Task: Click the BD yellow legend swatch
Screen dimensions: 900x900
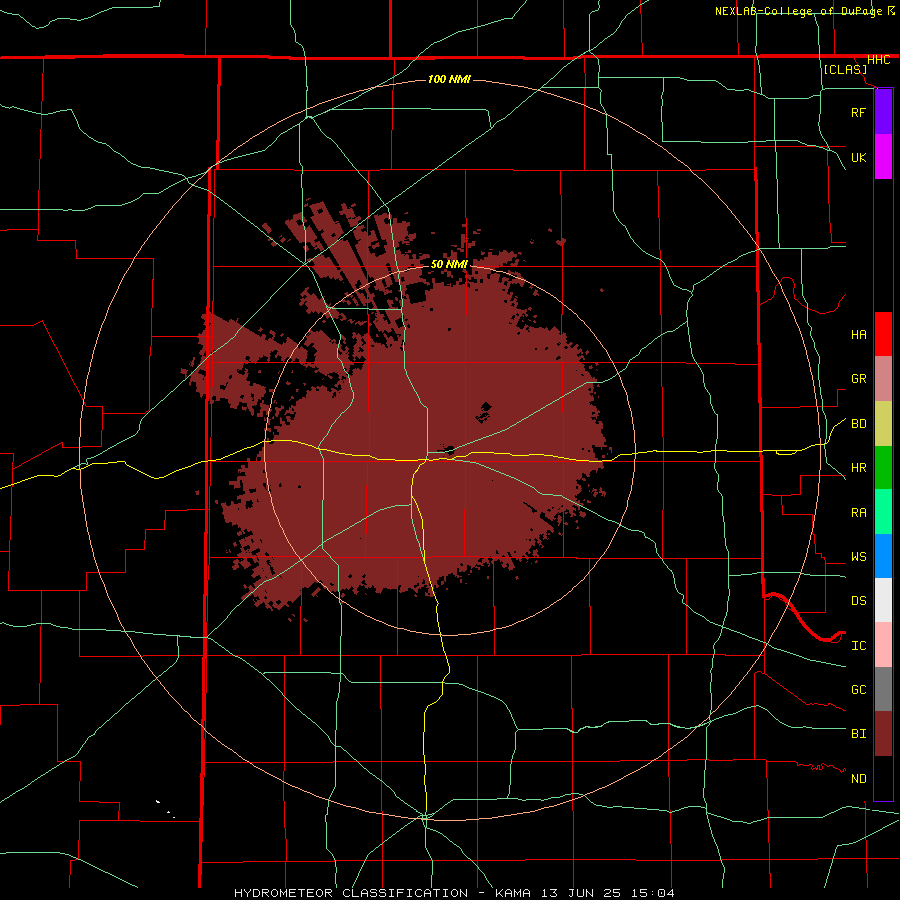Action: pos(883,423)
